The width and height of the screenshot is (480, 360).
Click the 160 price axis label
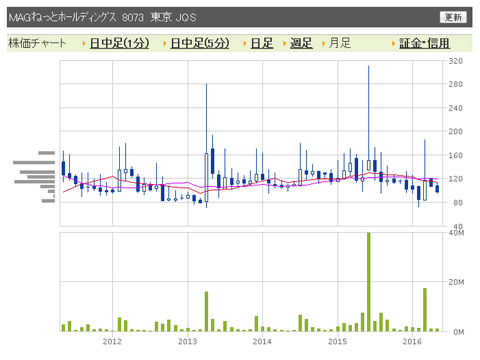[456, 155]
